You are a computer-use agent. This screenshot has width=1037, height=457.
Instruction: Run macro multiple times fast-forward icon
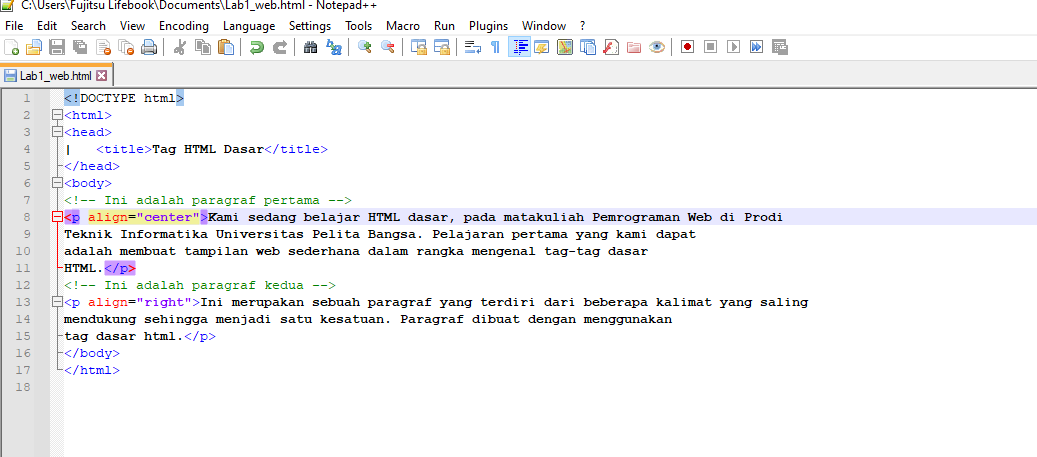click(x=757, y=47)
